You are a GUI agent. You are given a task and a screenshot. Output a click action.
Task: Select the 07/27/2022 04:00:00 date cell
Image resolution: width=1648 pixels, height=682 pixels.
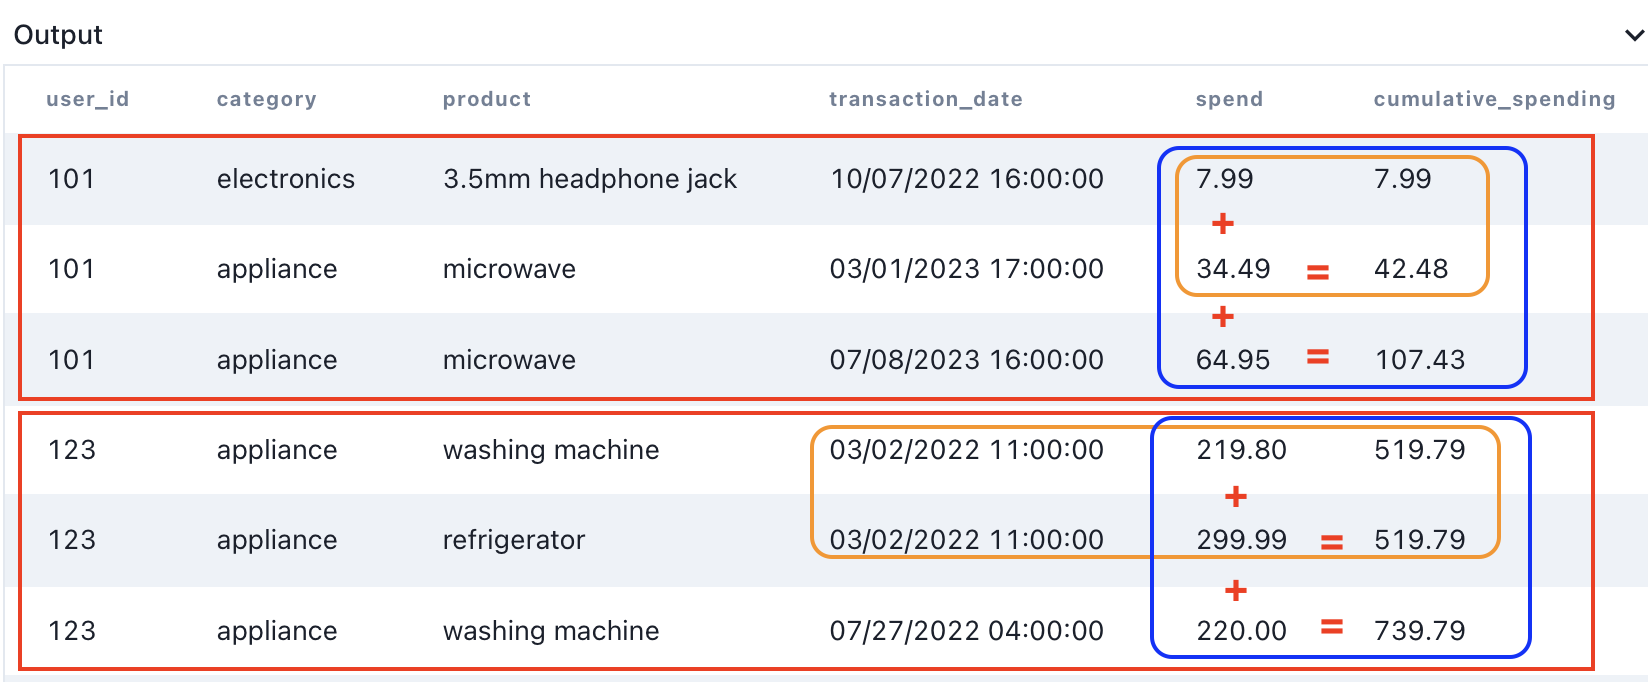[967, 631]
